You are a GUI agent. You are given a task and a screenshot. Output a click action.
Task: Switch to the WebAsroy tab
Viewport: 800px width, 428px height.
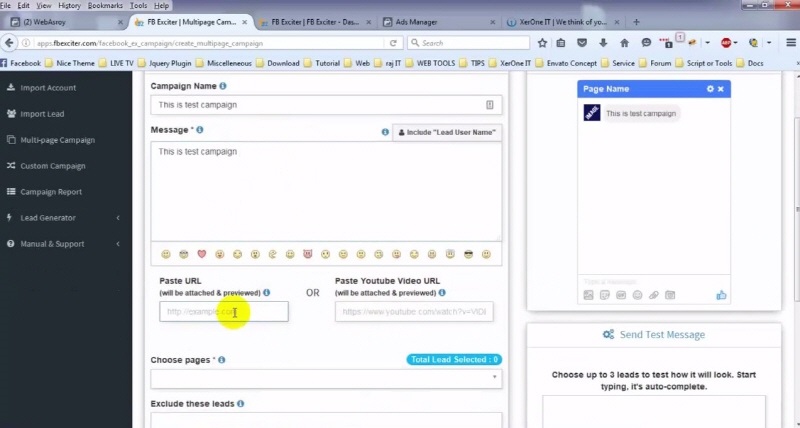(66, 22)
